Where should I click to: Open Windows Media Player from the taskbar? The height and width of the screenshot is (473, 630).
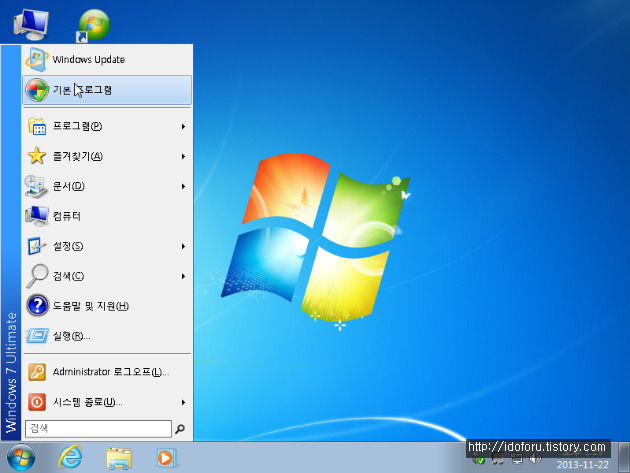point(166,458)
